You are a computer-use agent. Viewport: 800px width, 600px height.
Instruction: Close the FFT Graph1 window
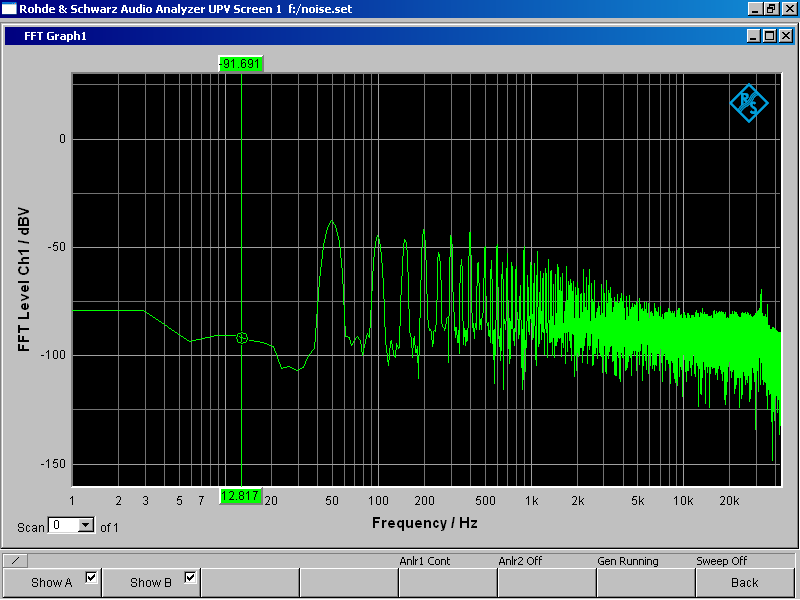(786, 36)
